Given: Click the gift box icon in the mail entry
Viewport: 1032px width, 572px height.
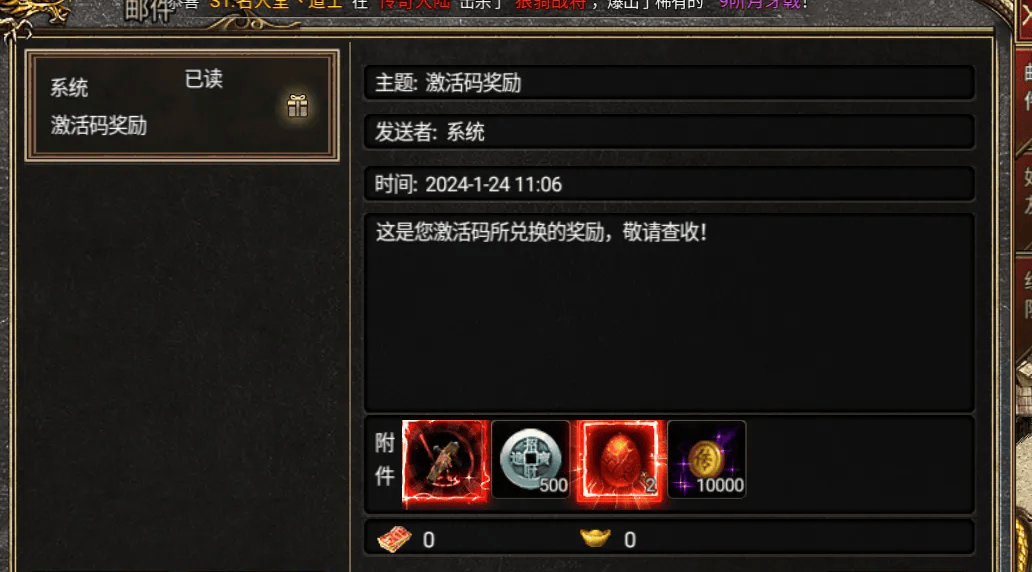Looking at the screenshot, I should pyautogui.click(x=297, y=105).
